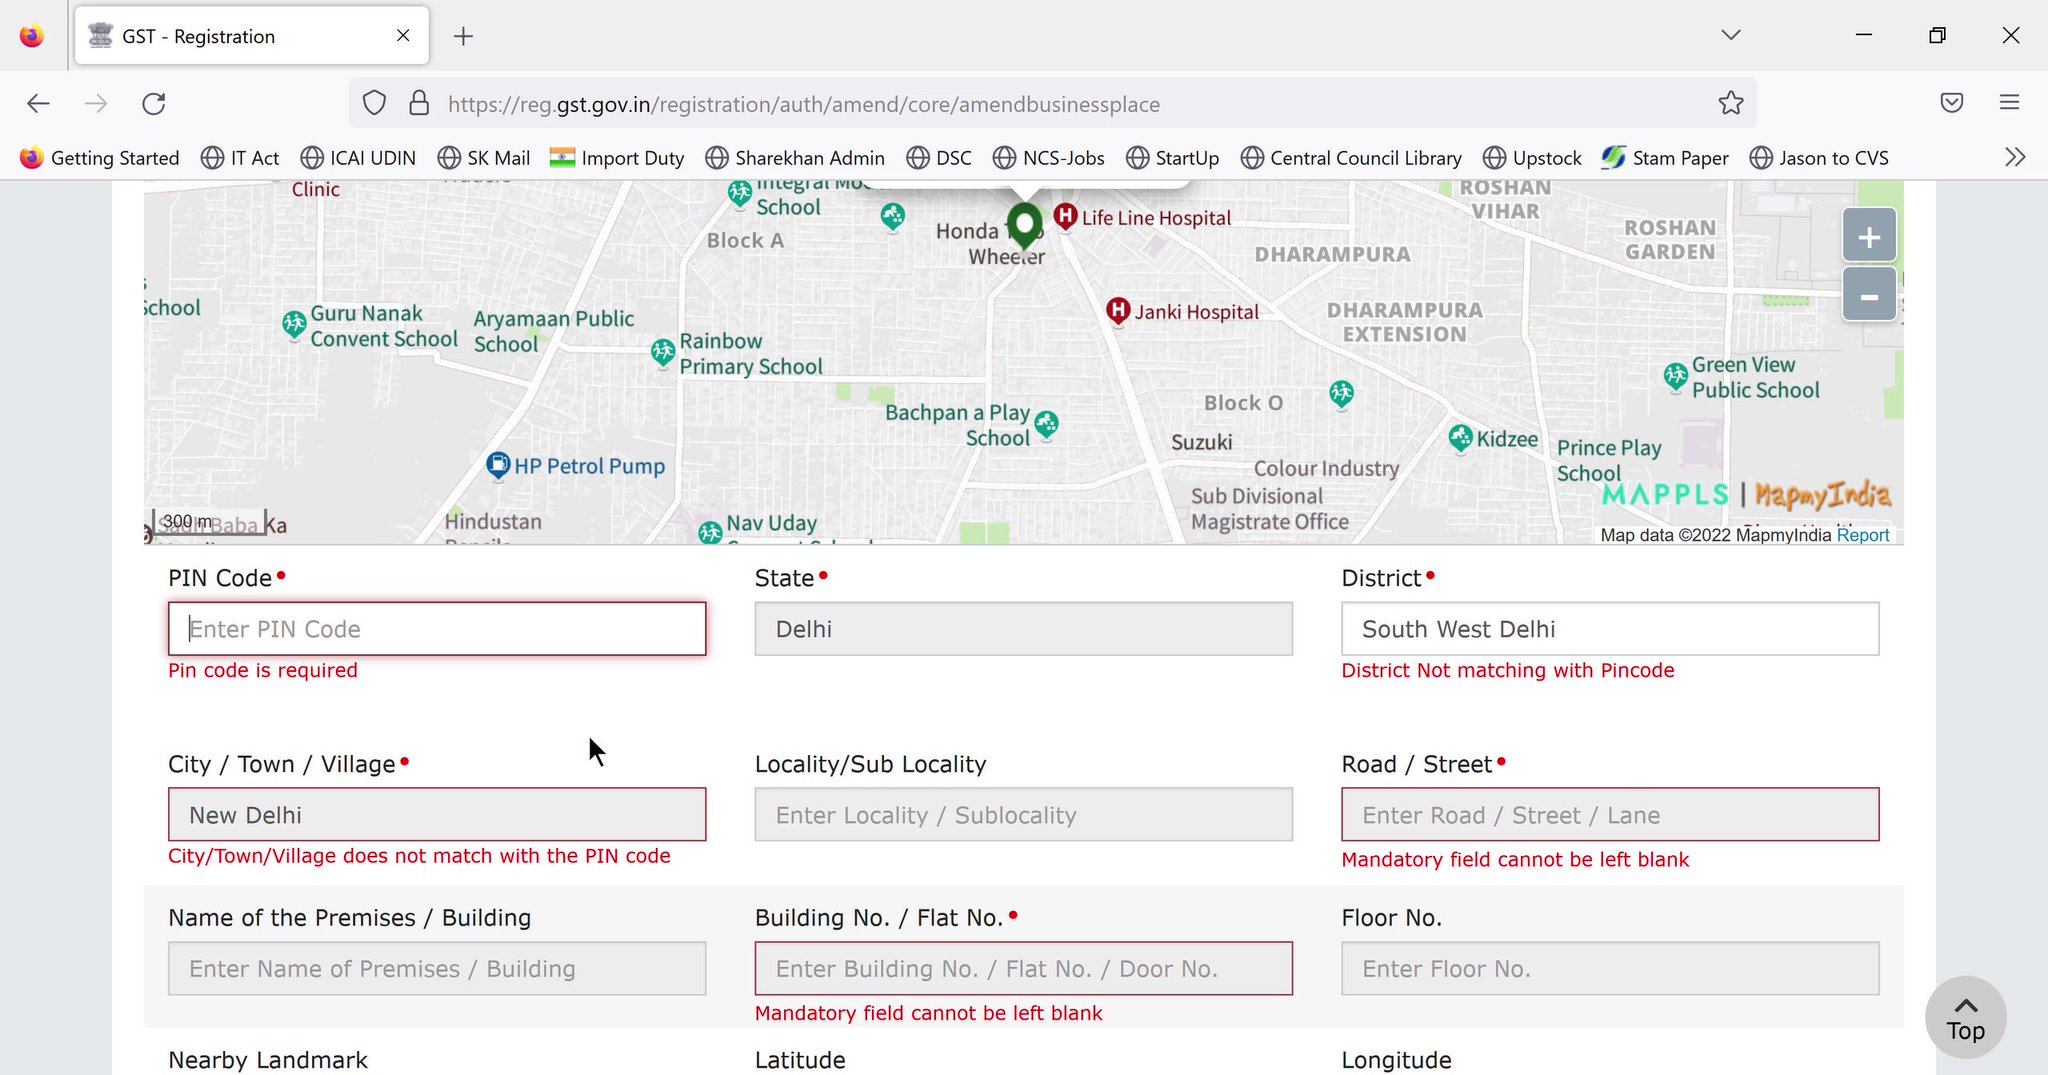
Task: Show more bookmarks overflow chevron
Action: click(2015, 157)
